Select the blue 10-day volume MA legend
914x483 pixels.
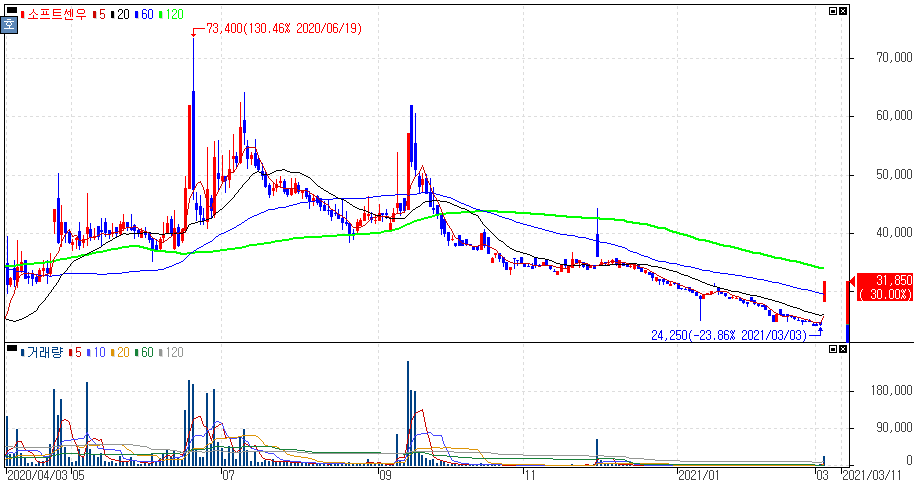[x=96, y=352]
